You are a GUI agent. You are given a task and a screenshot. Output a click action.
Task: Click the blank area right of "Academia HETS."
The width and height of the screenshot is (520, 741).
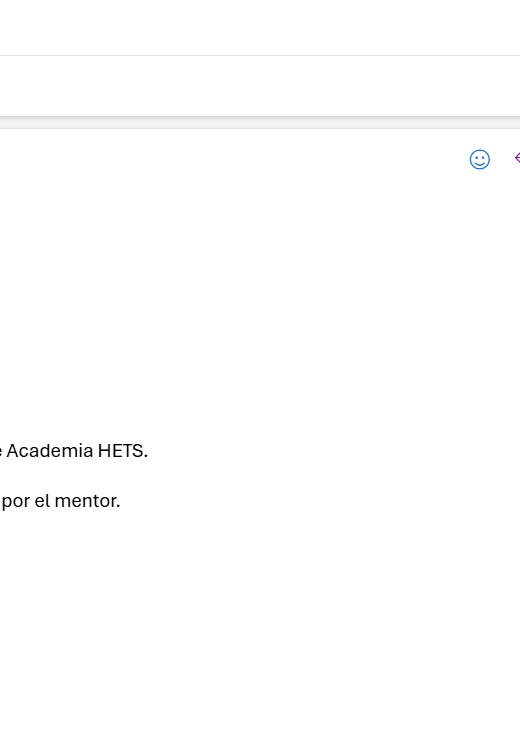[x=331, y=451]
